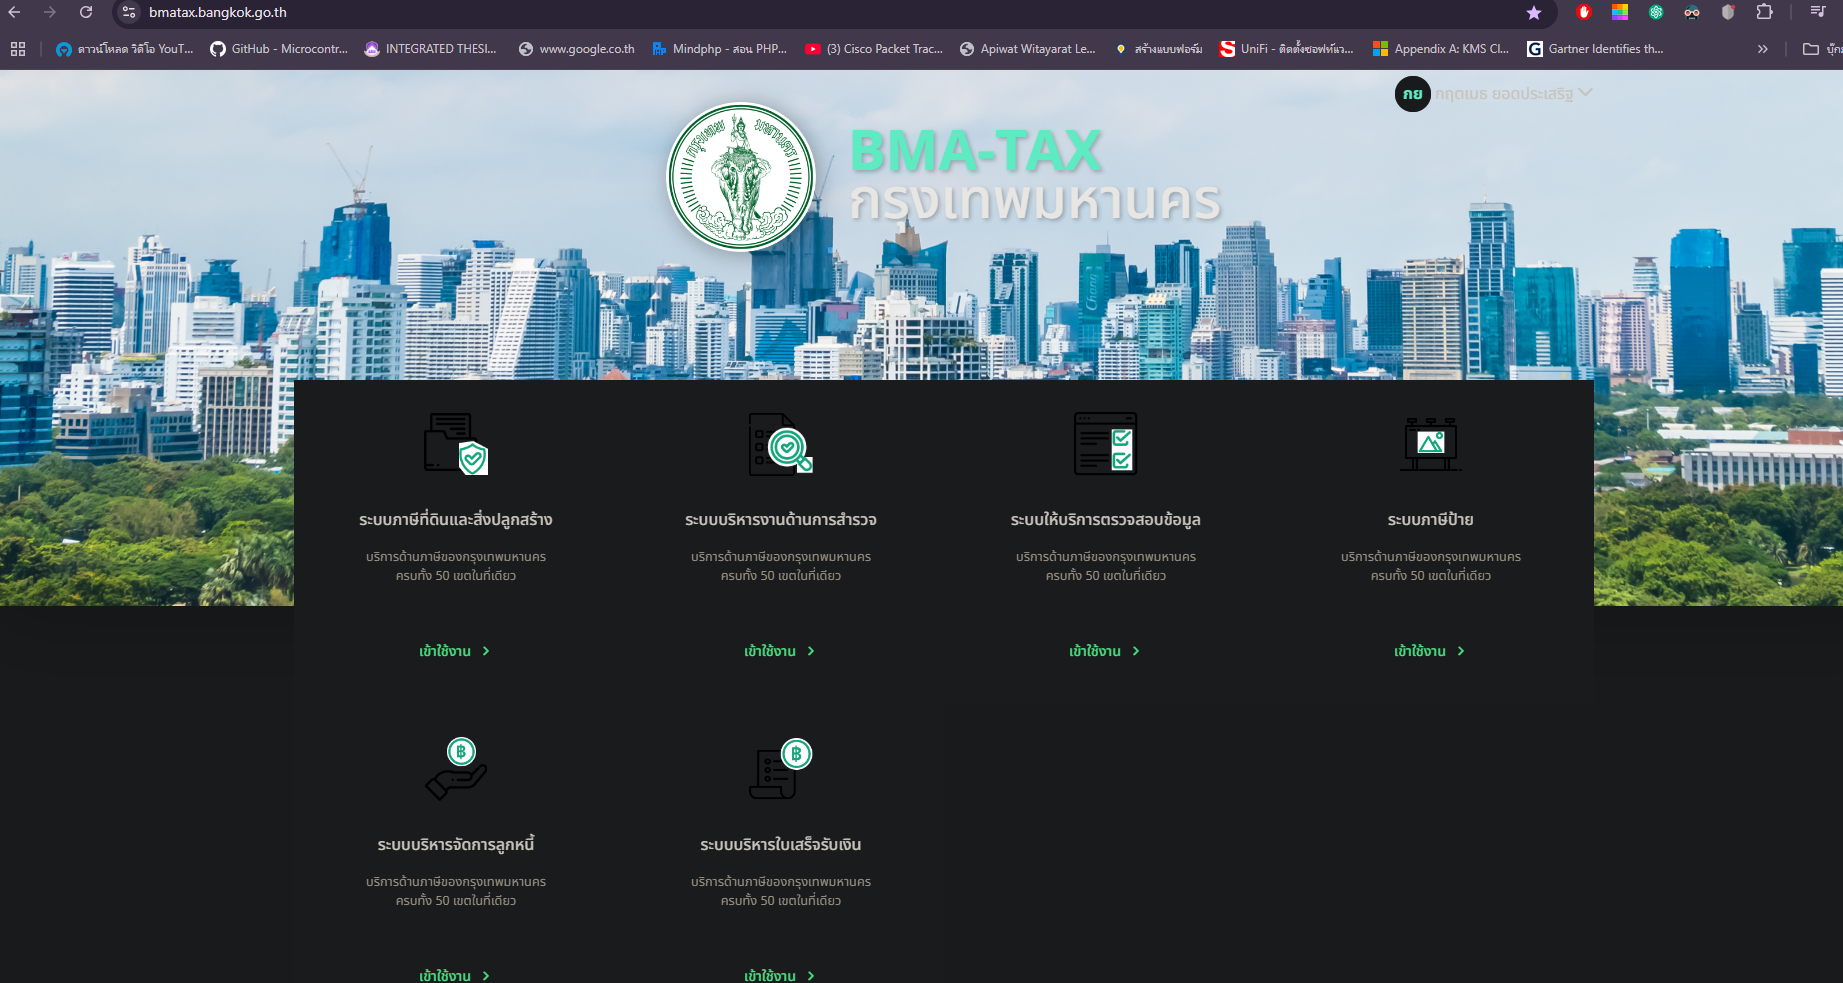Click the ระบบให้บริการตรวจสอบข้อมูล title

(1106, 520)
